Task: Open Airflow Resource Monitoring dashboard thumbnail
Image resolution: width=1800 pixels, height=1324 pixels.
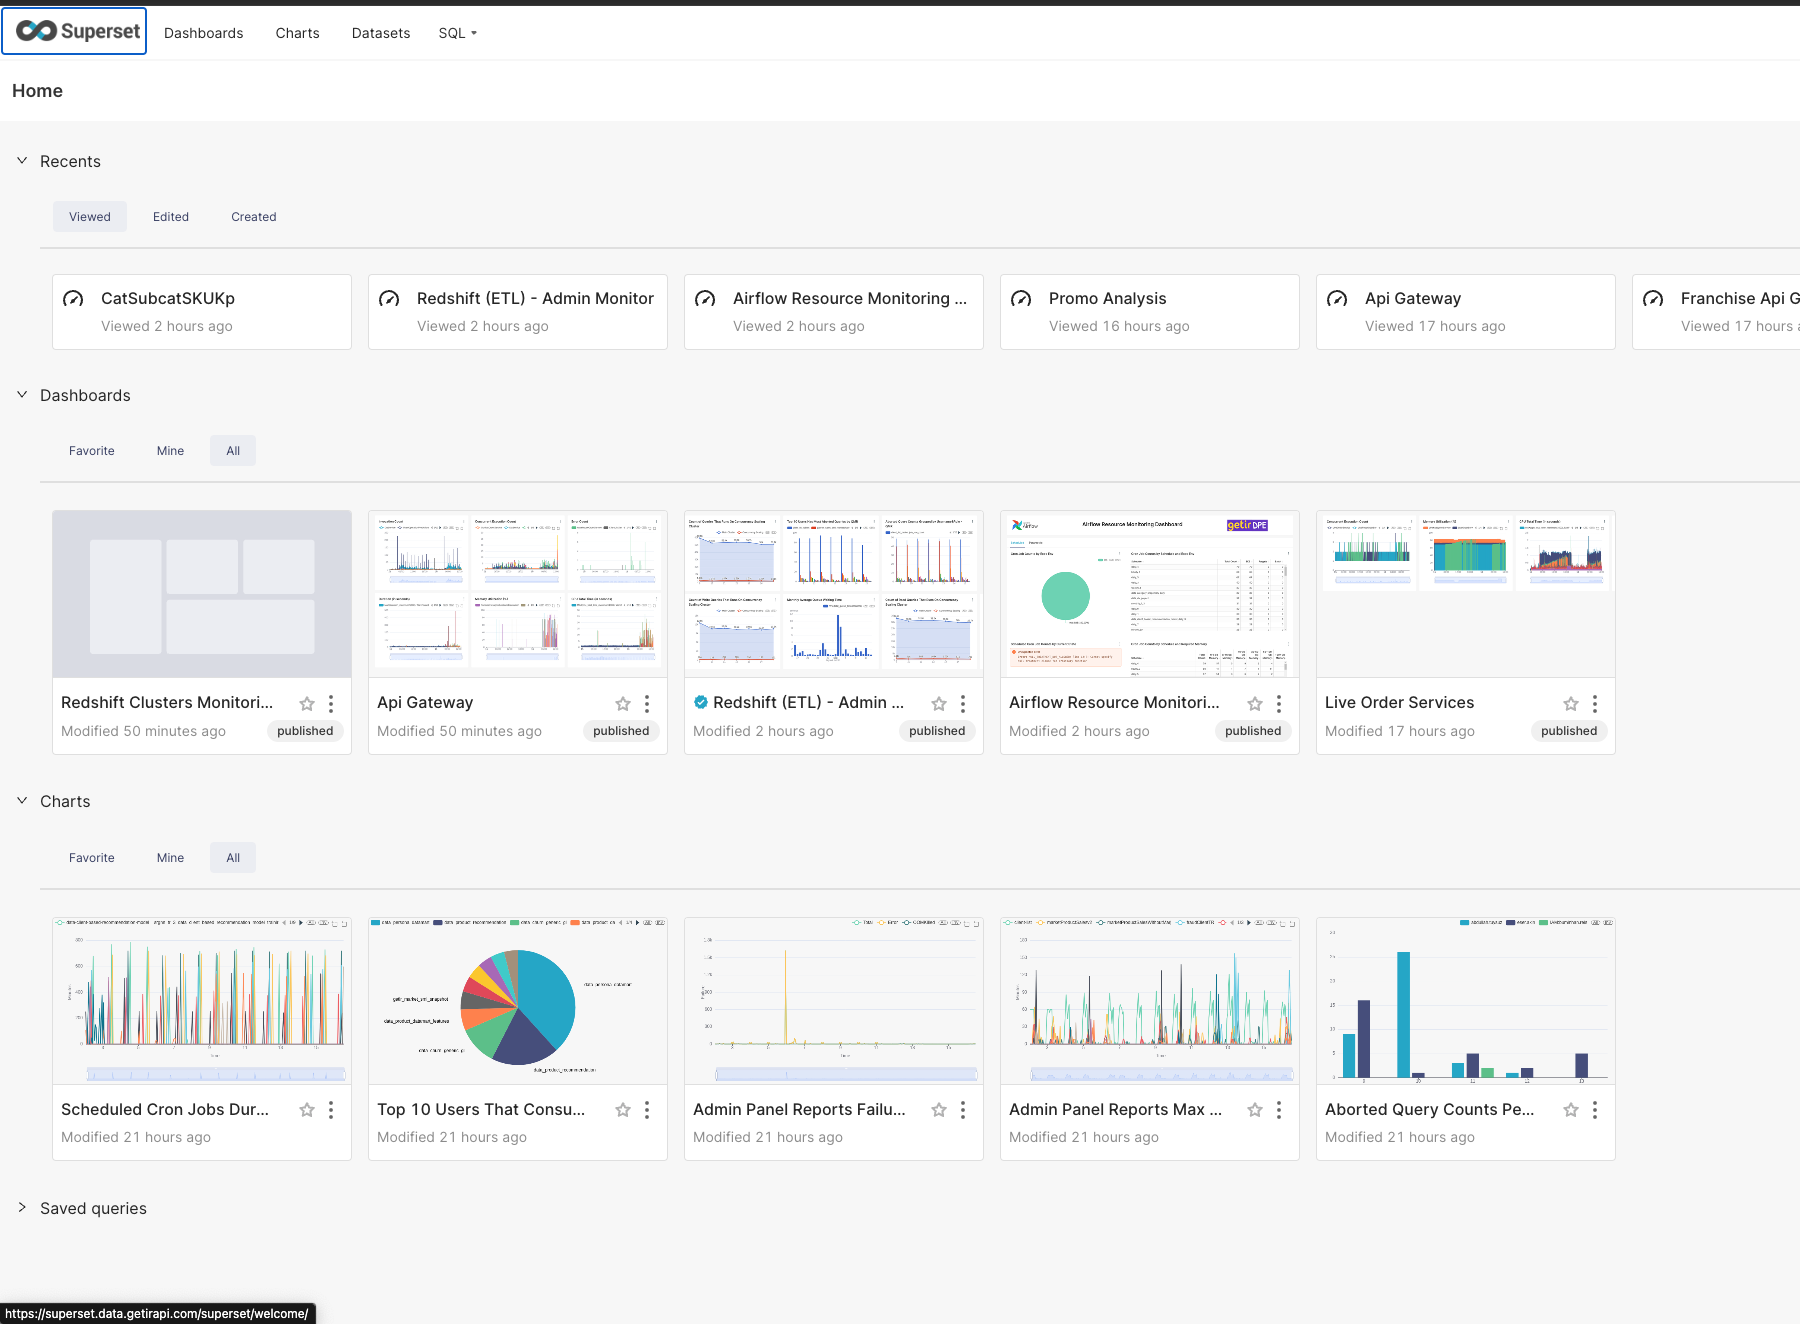Action: (x=1150, y=594)
